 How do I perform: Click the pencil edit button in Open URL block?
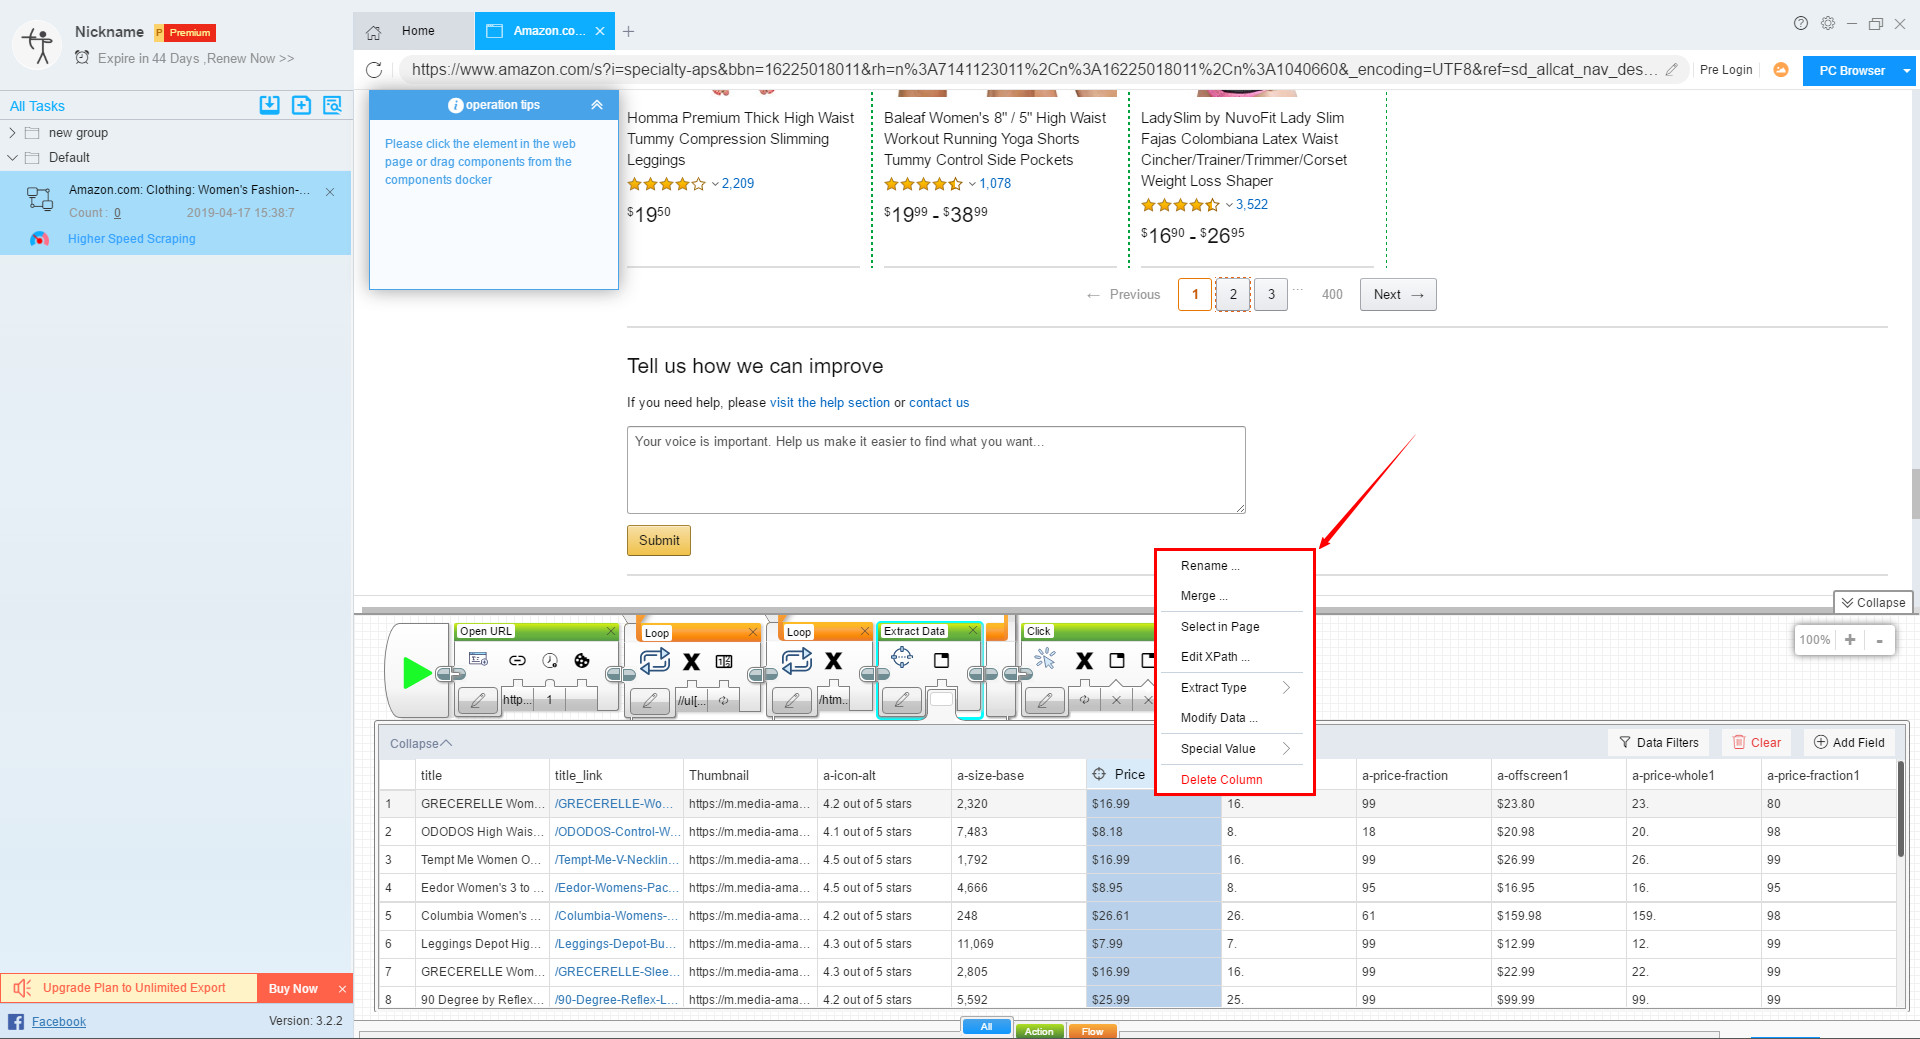point(478,700)
